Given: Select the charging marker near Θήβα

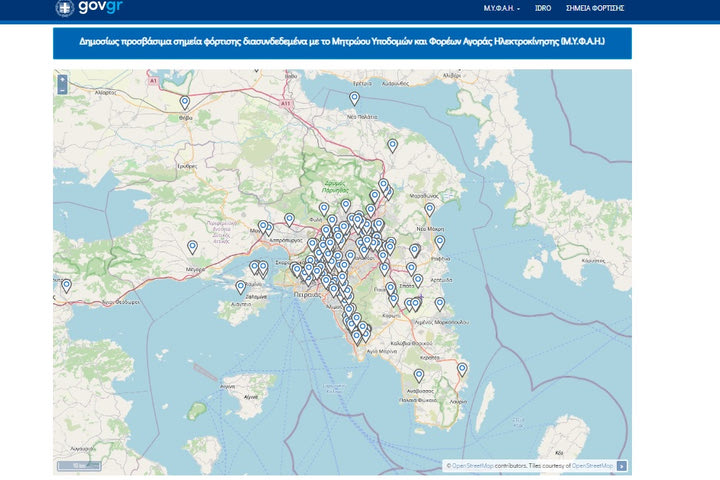Looking at the screenshot, I should pos(185,102).
